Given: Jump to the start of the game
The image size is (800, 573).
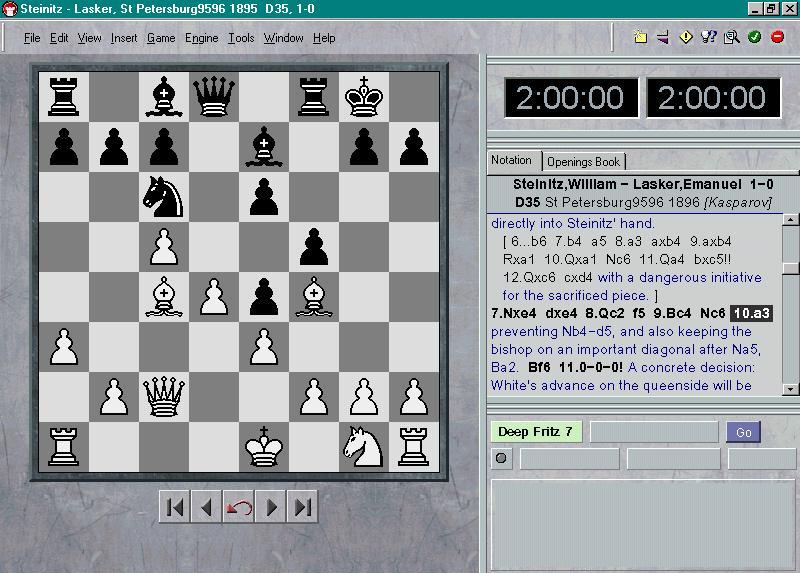Looking at the screenshot, I should [x=174, y=508].
